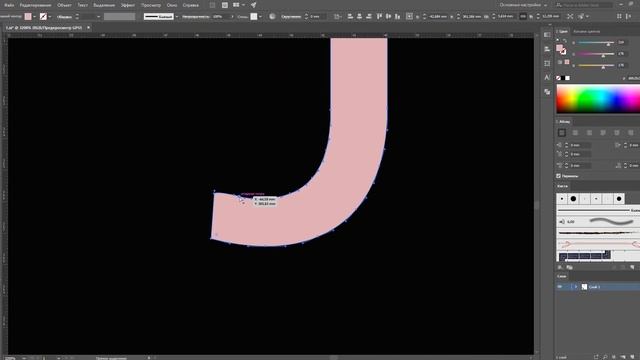Open the Файл menu

point(9,5)
